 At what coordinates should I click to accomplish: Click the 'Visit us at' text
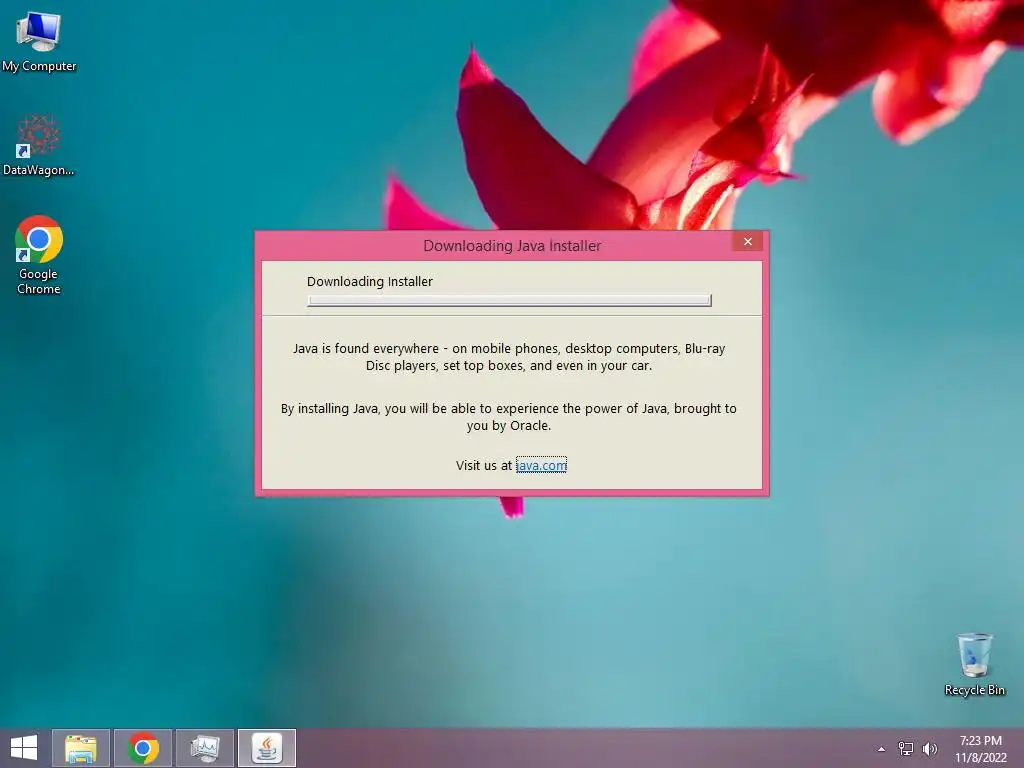[484, 466]
